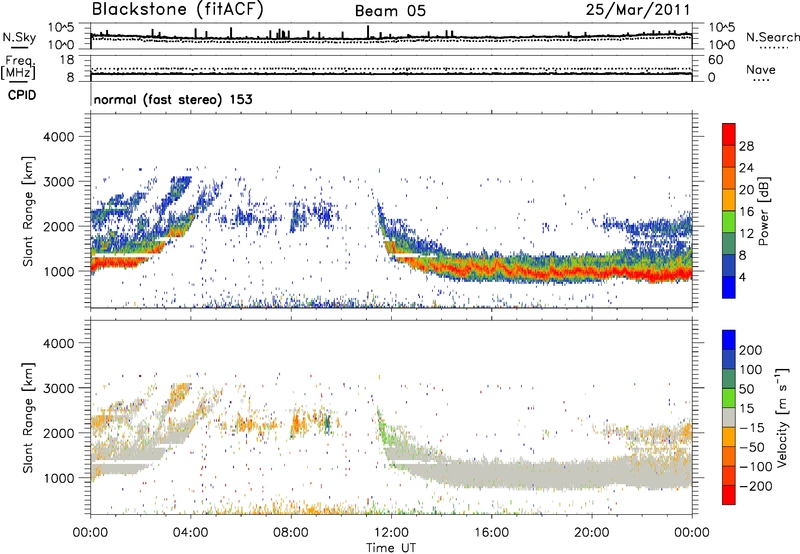This screenshot has width=800, height=554.
Task: Click the '60' tick right of frequency panel
Action: tap(716, 60)
